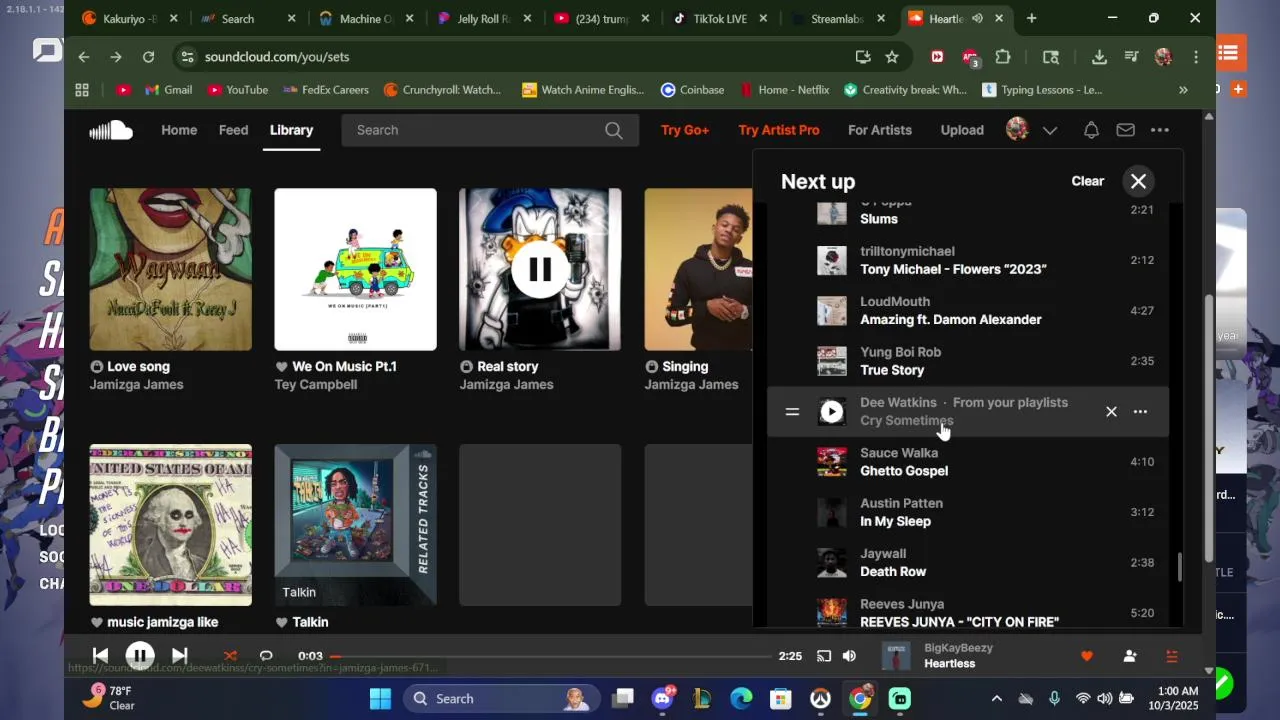Grab the reorder handle for Cry Sometimes

pyautogui.click(x=792, y=412)
